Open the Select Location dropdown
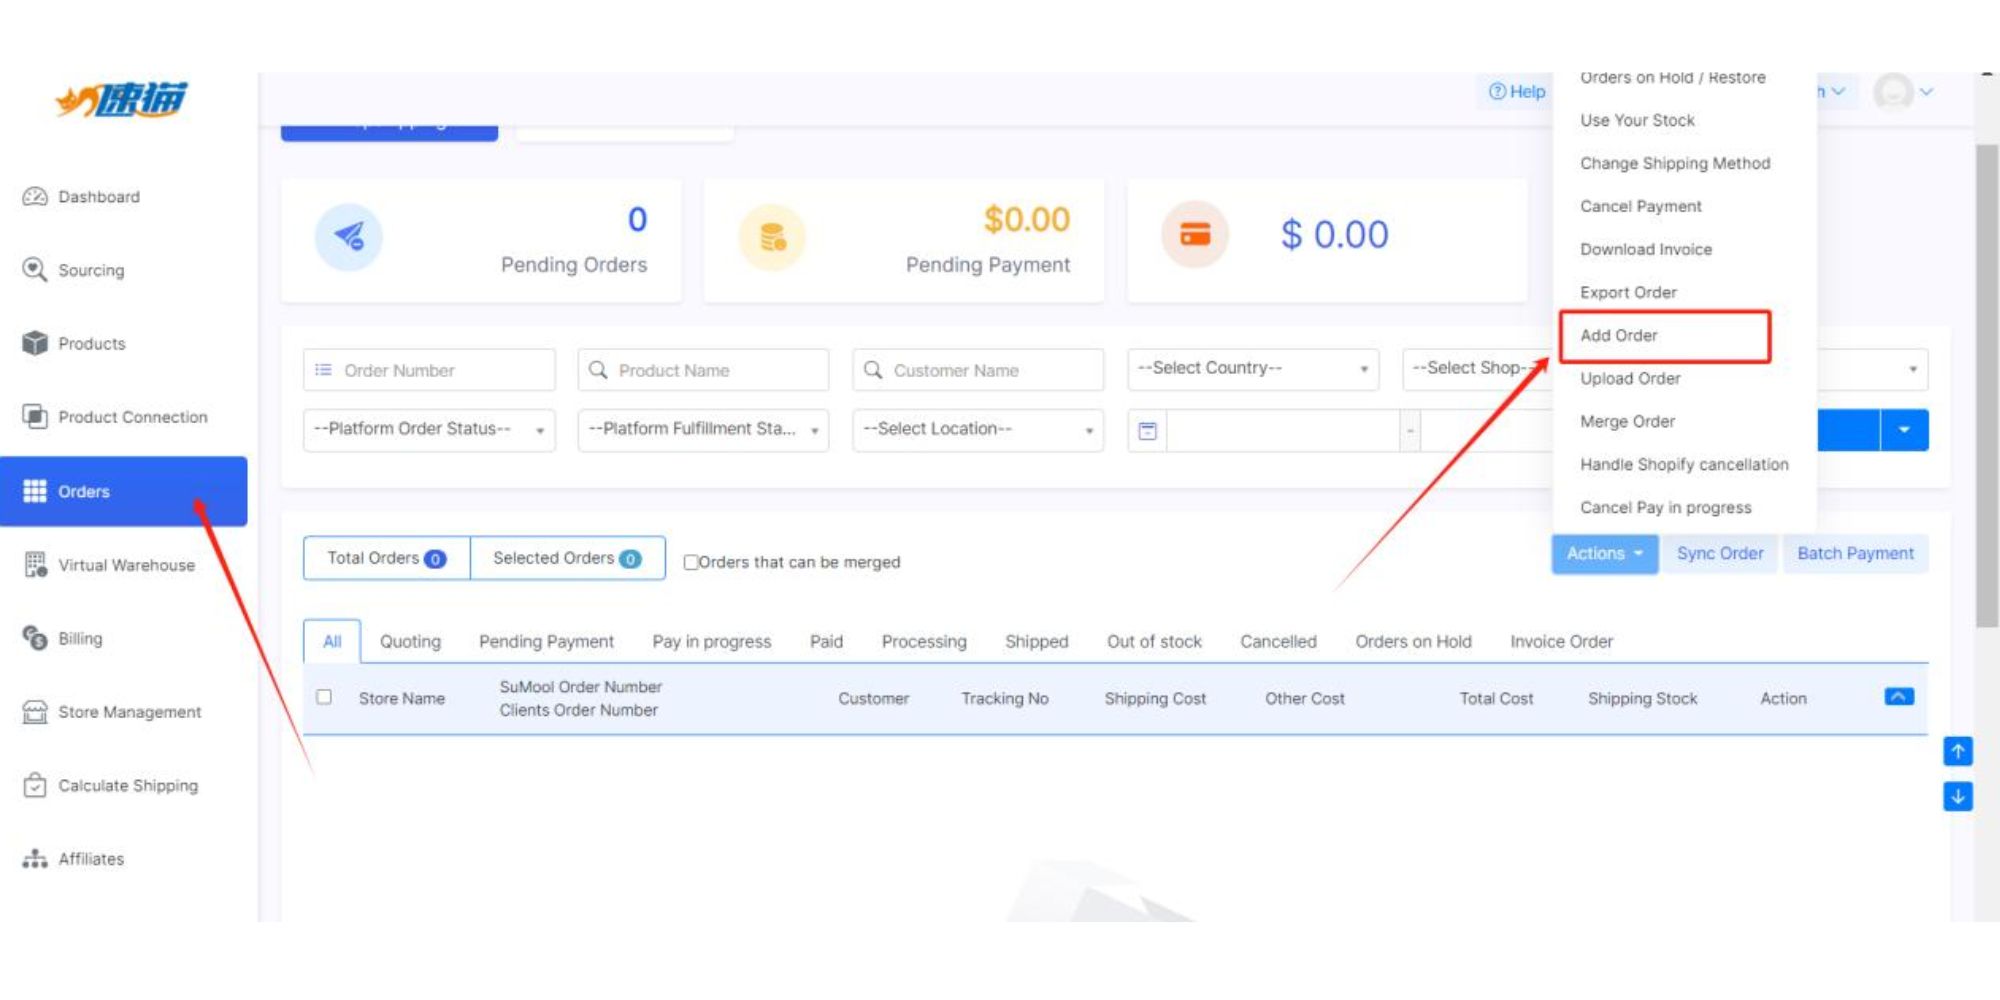2000x1000 pixels. [977, 430]
